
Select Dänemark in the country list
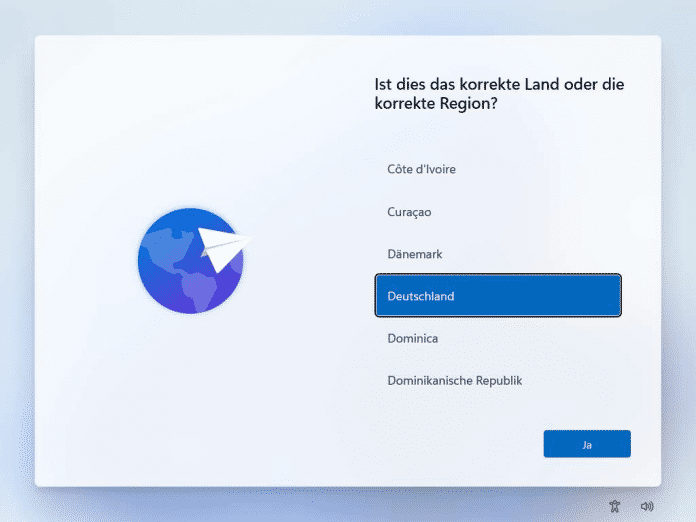point(414,254)
